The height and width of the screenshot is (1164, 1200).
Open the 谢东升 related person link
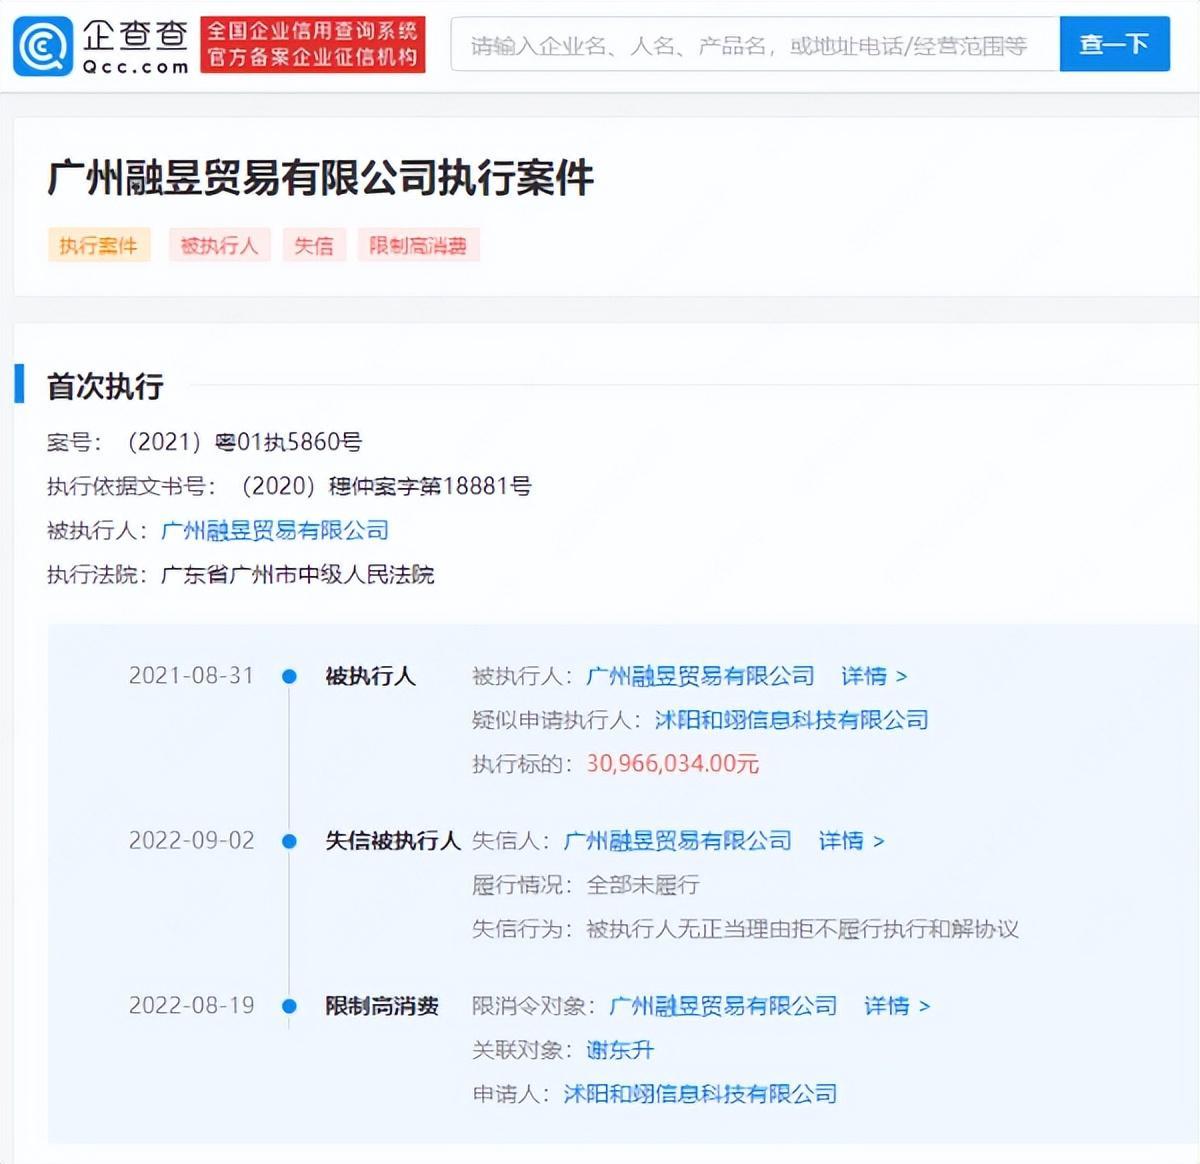tap(620, 1050)
